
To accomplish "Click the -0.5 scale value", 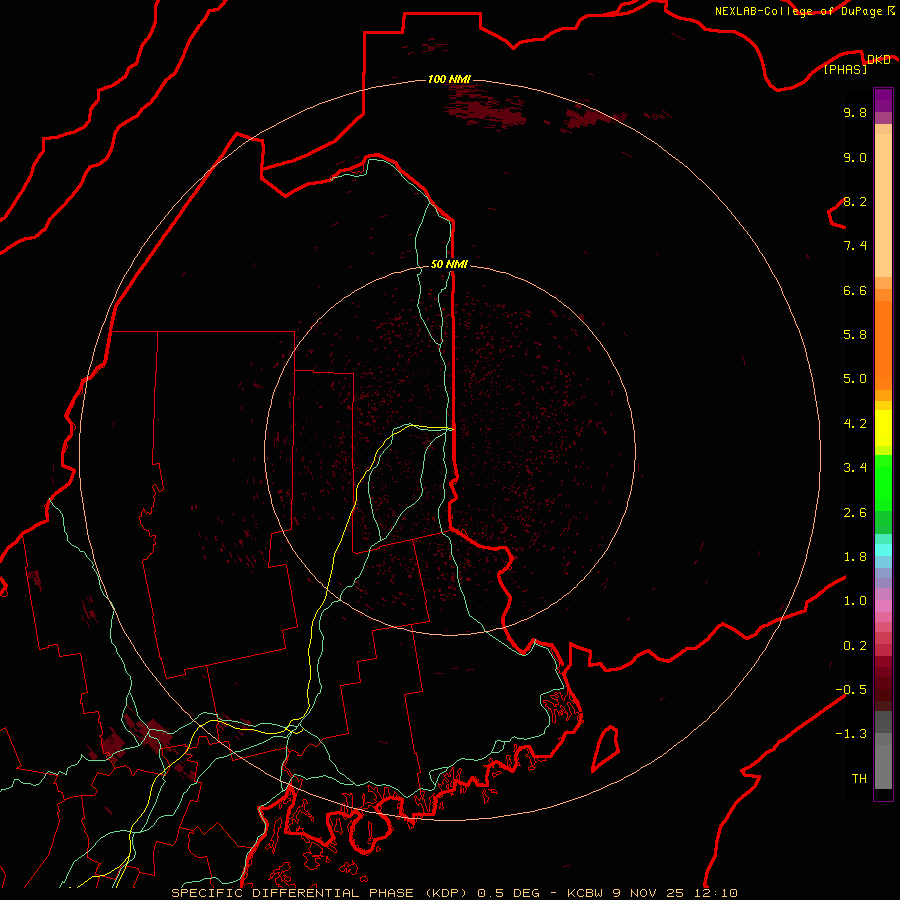I will pos(851,690).
